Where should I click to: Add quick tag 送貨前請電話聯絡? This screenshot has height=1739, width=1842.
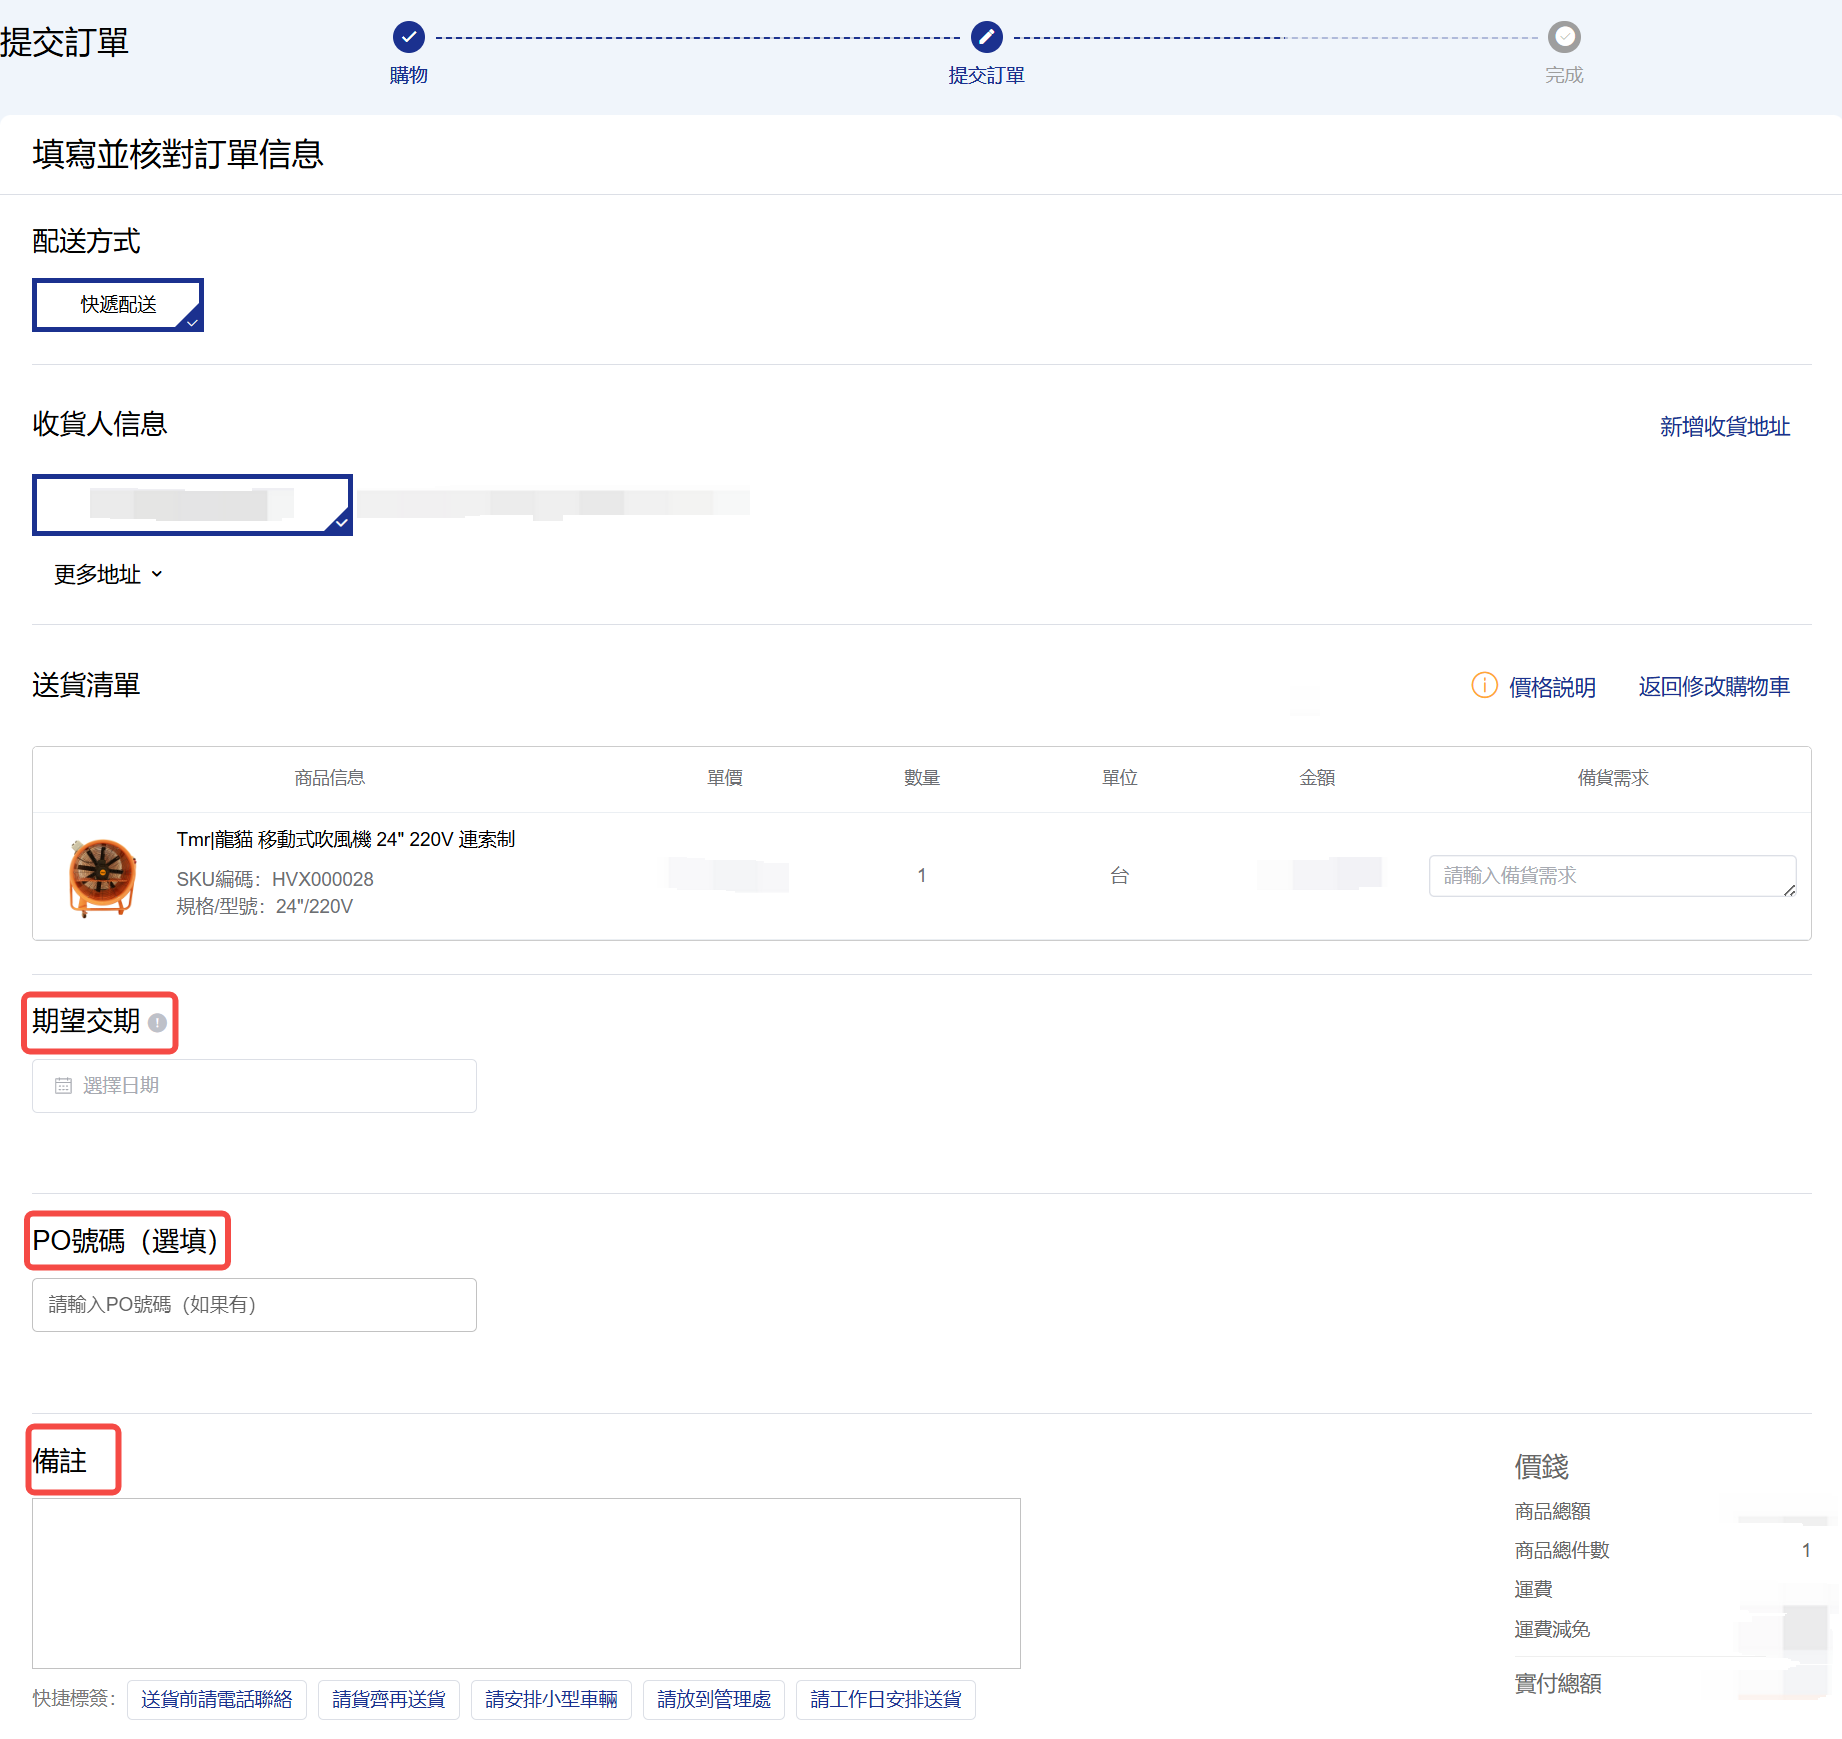[x=216, y=1699]
